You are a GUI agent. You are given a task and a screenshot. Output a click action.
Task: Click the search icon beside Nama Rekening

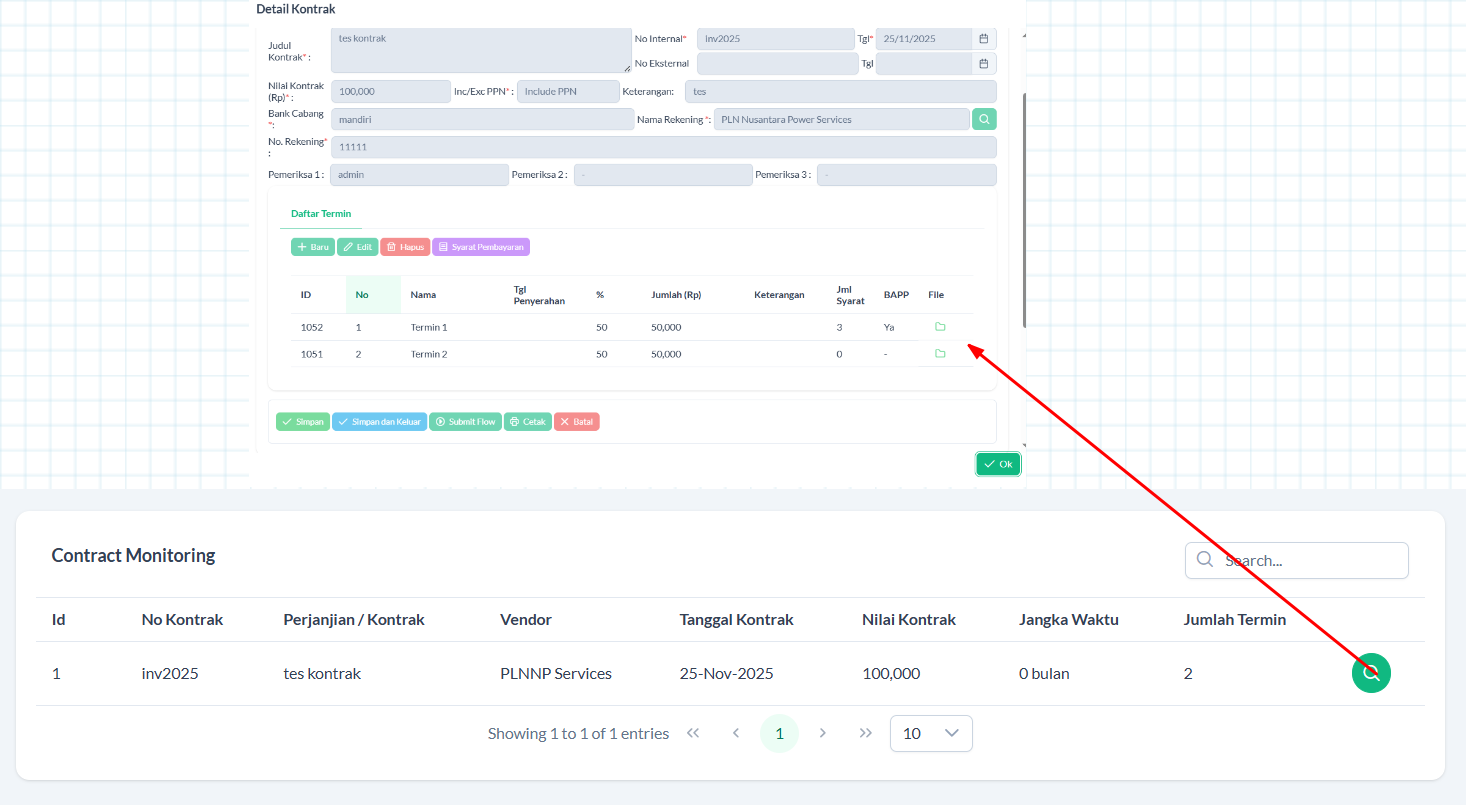[x=984, y=119]
